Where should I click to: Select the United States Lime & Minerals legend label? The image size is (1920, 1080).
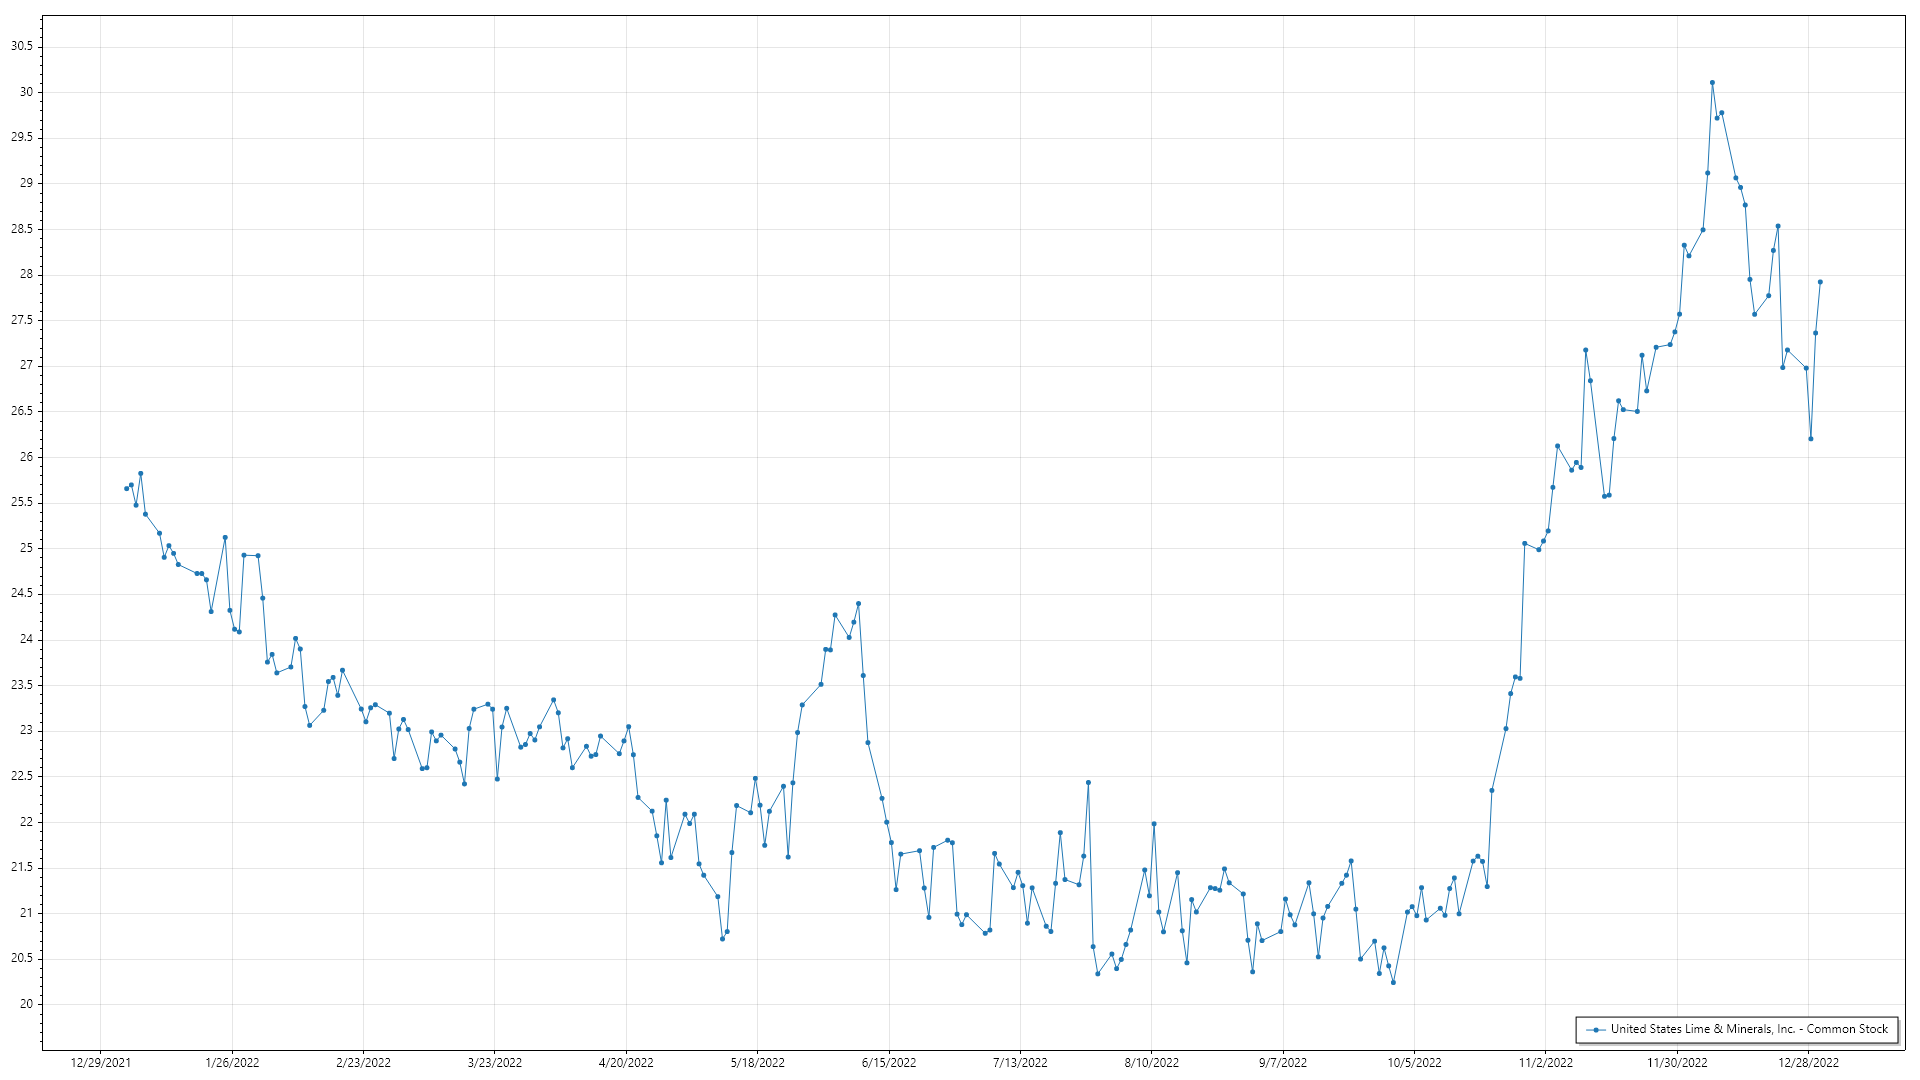(x=1749, y=1029)
